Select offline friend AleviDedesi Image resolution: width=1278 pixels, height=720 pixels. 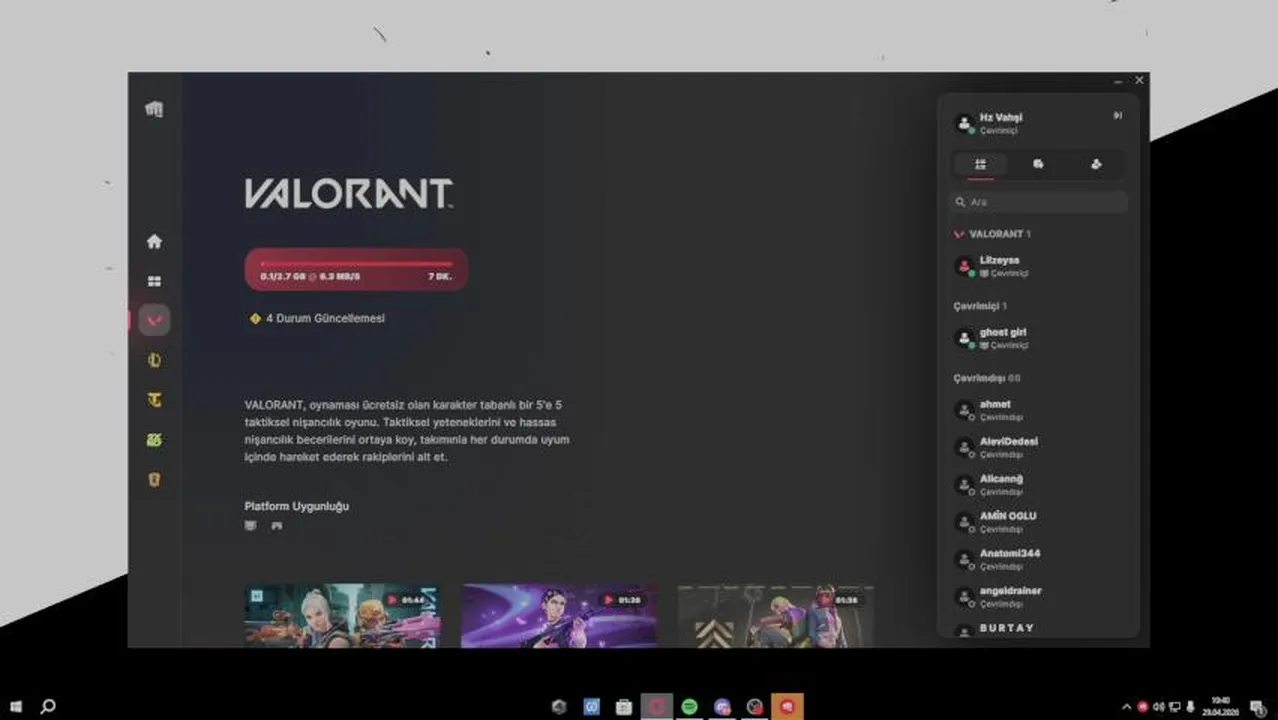1039,447
